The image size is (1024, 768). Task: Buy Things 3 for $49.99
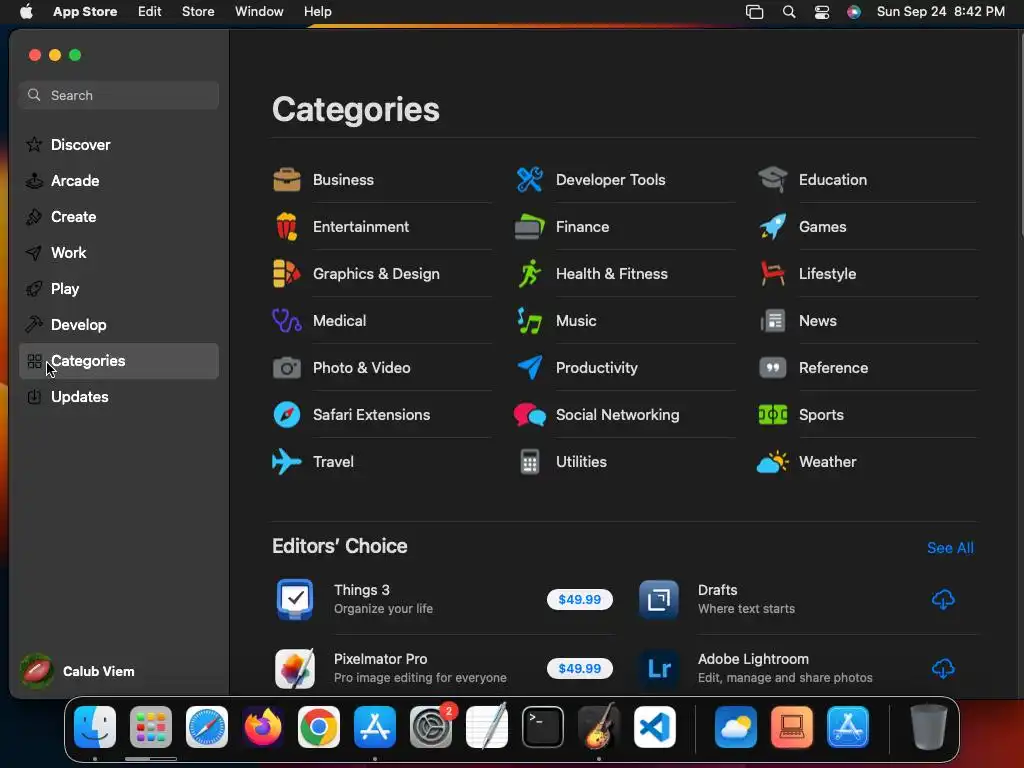tap(580, 600)
